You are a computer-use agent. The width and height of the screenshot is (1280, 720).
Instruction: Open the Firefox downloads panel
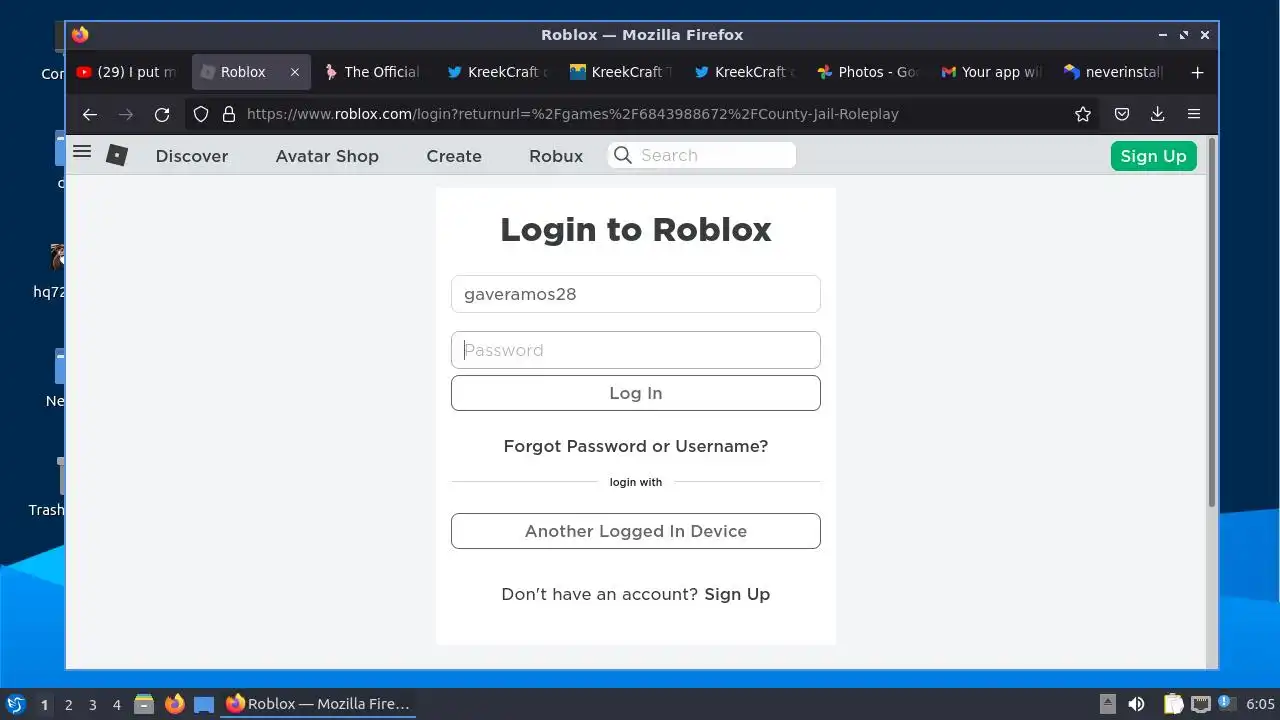point(1157,114)
